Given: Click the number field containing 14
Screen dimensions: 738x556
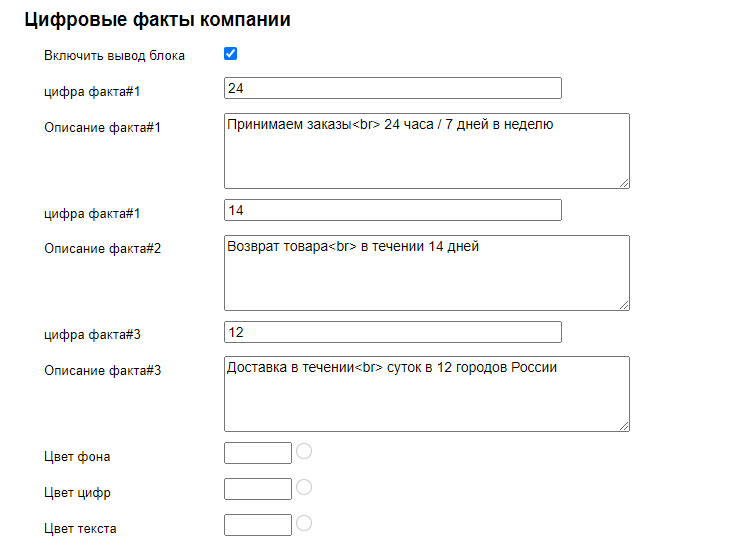Looking at the screenshot, I should [x=393, y=210].
